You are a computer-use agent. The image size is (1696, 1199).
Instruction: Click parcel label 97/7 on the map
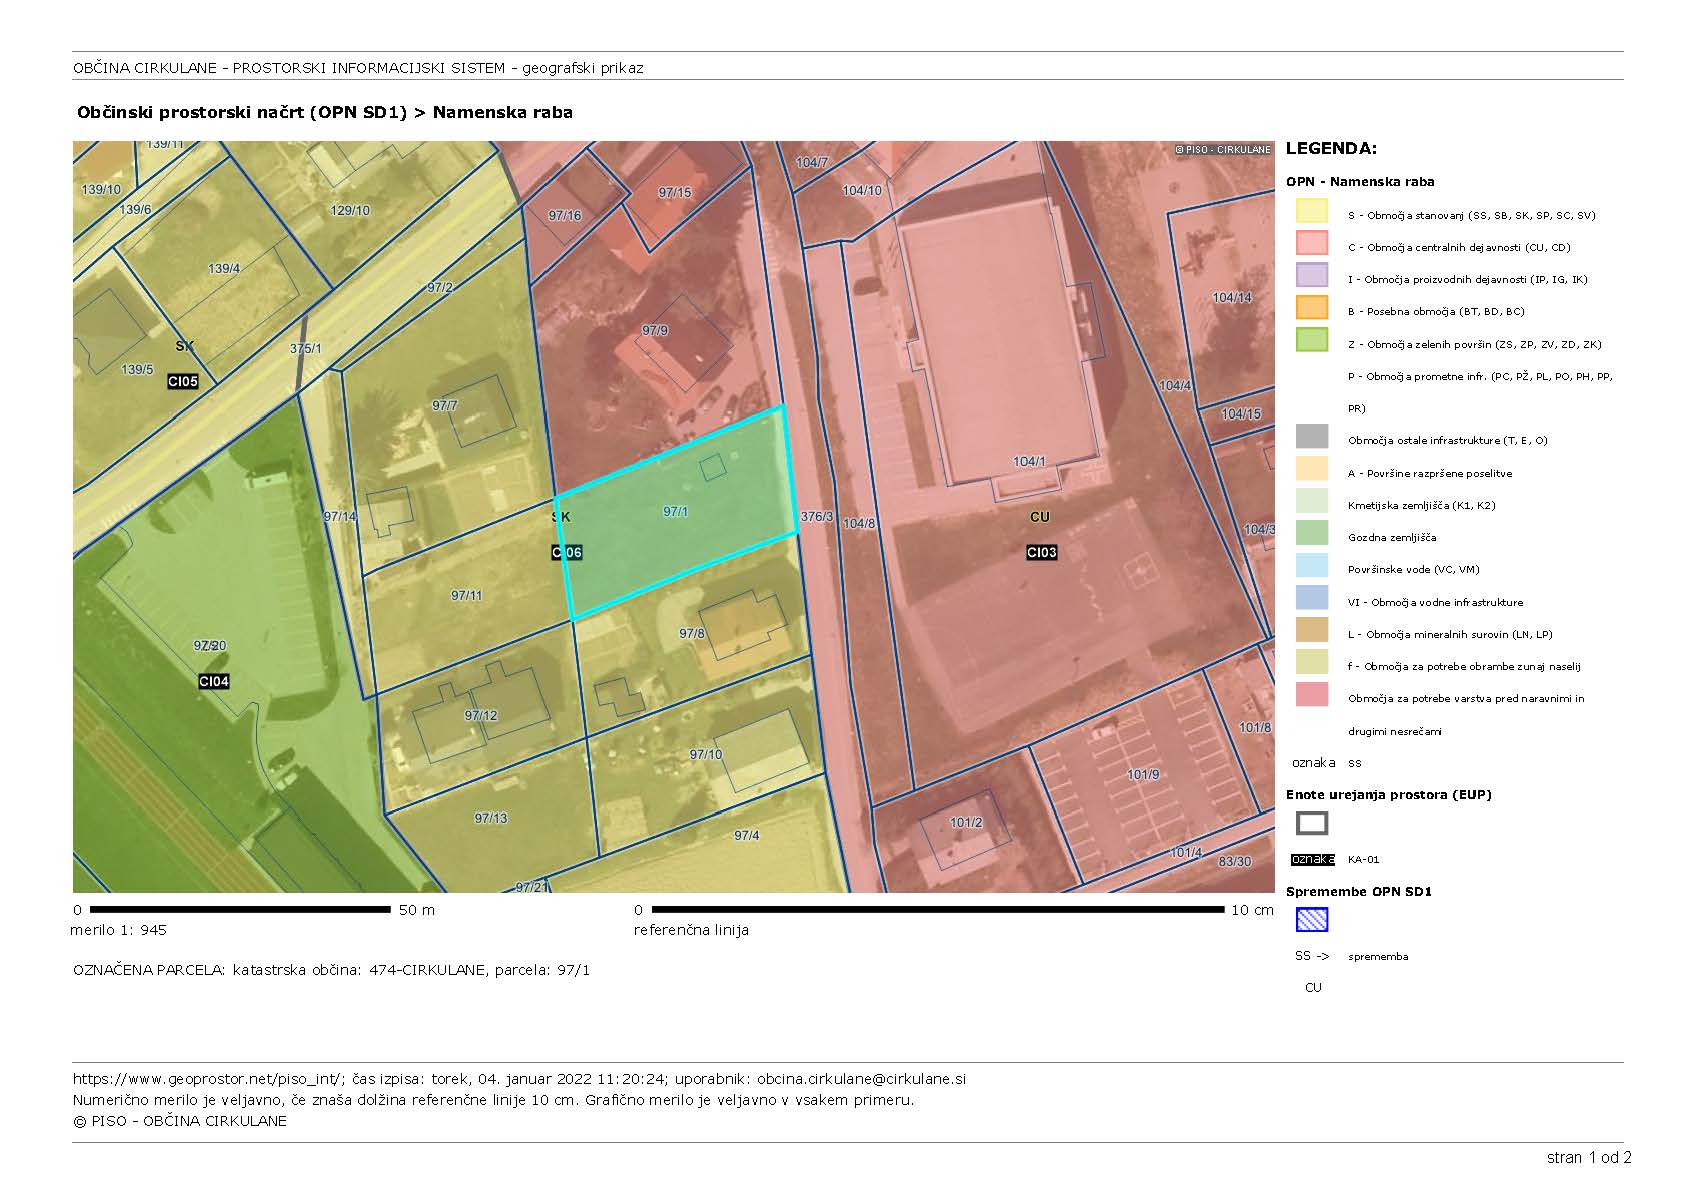pyautogui.click(x=445, y=406)
